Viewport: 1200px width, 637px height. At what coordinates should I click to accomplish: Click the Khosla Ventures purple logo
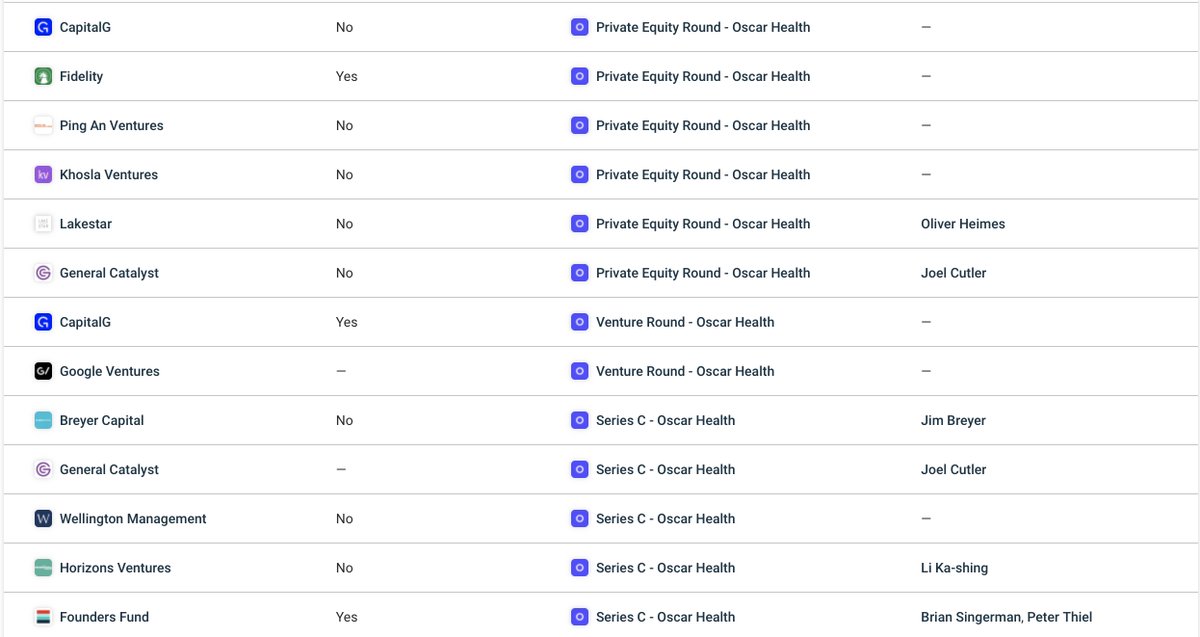43,174
